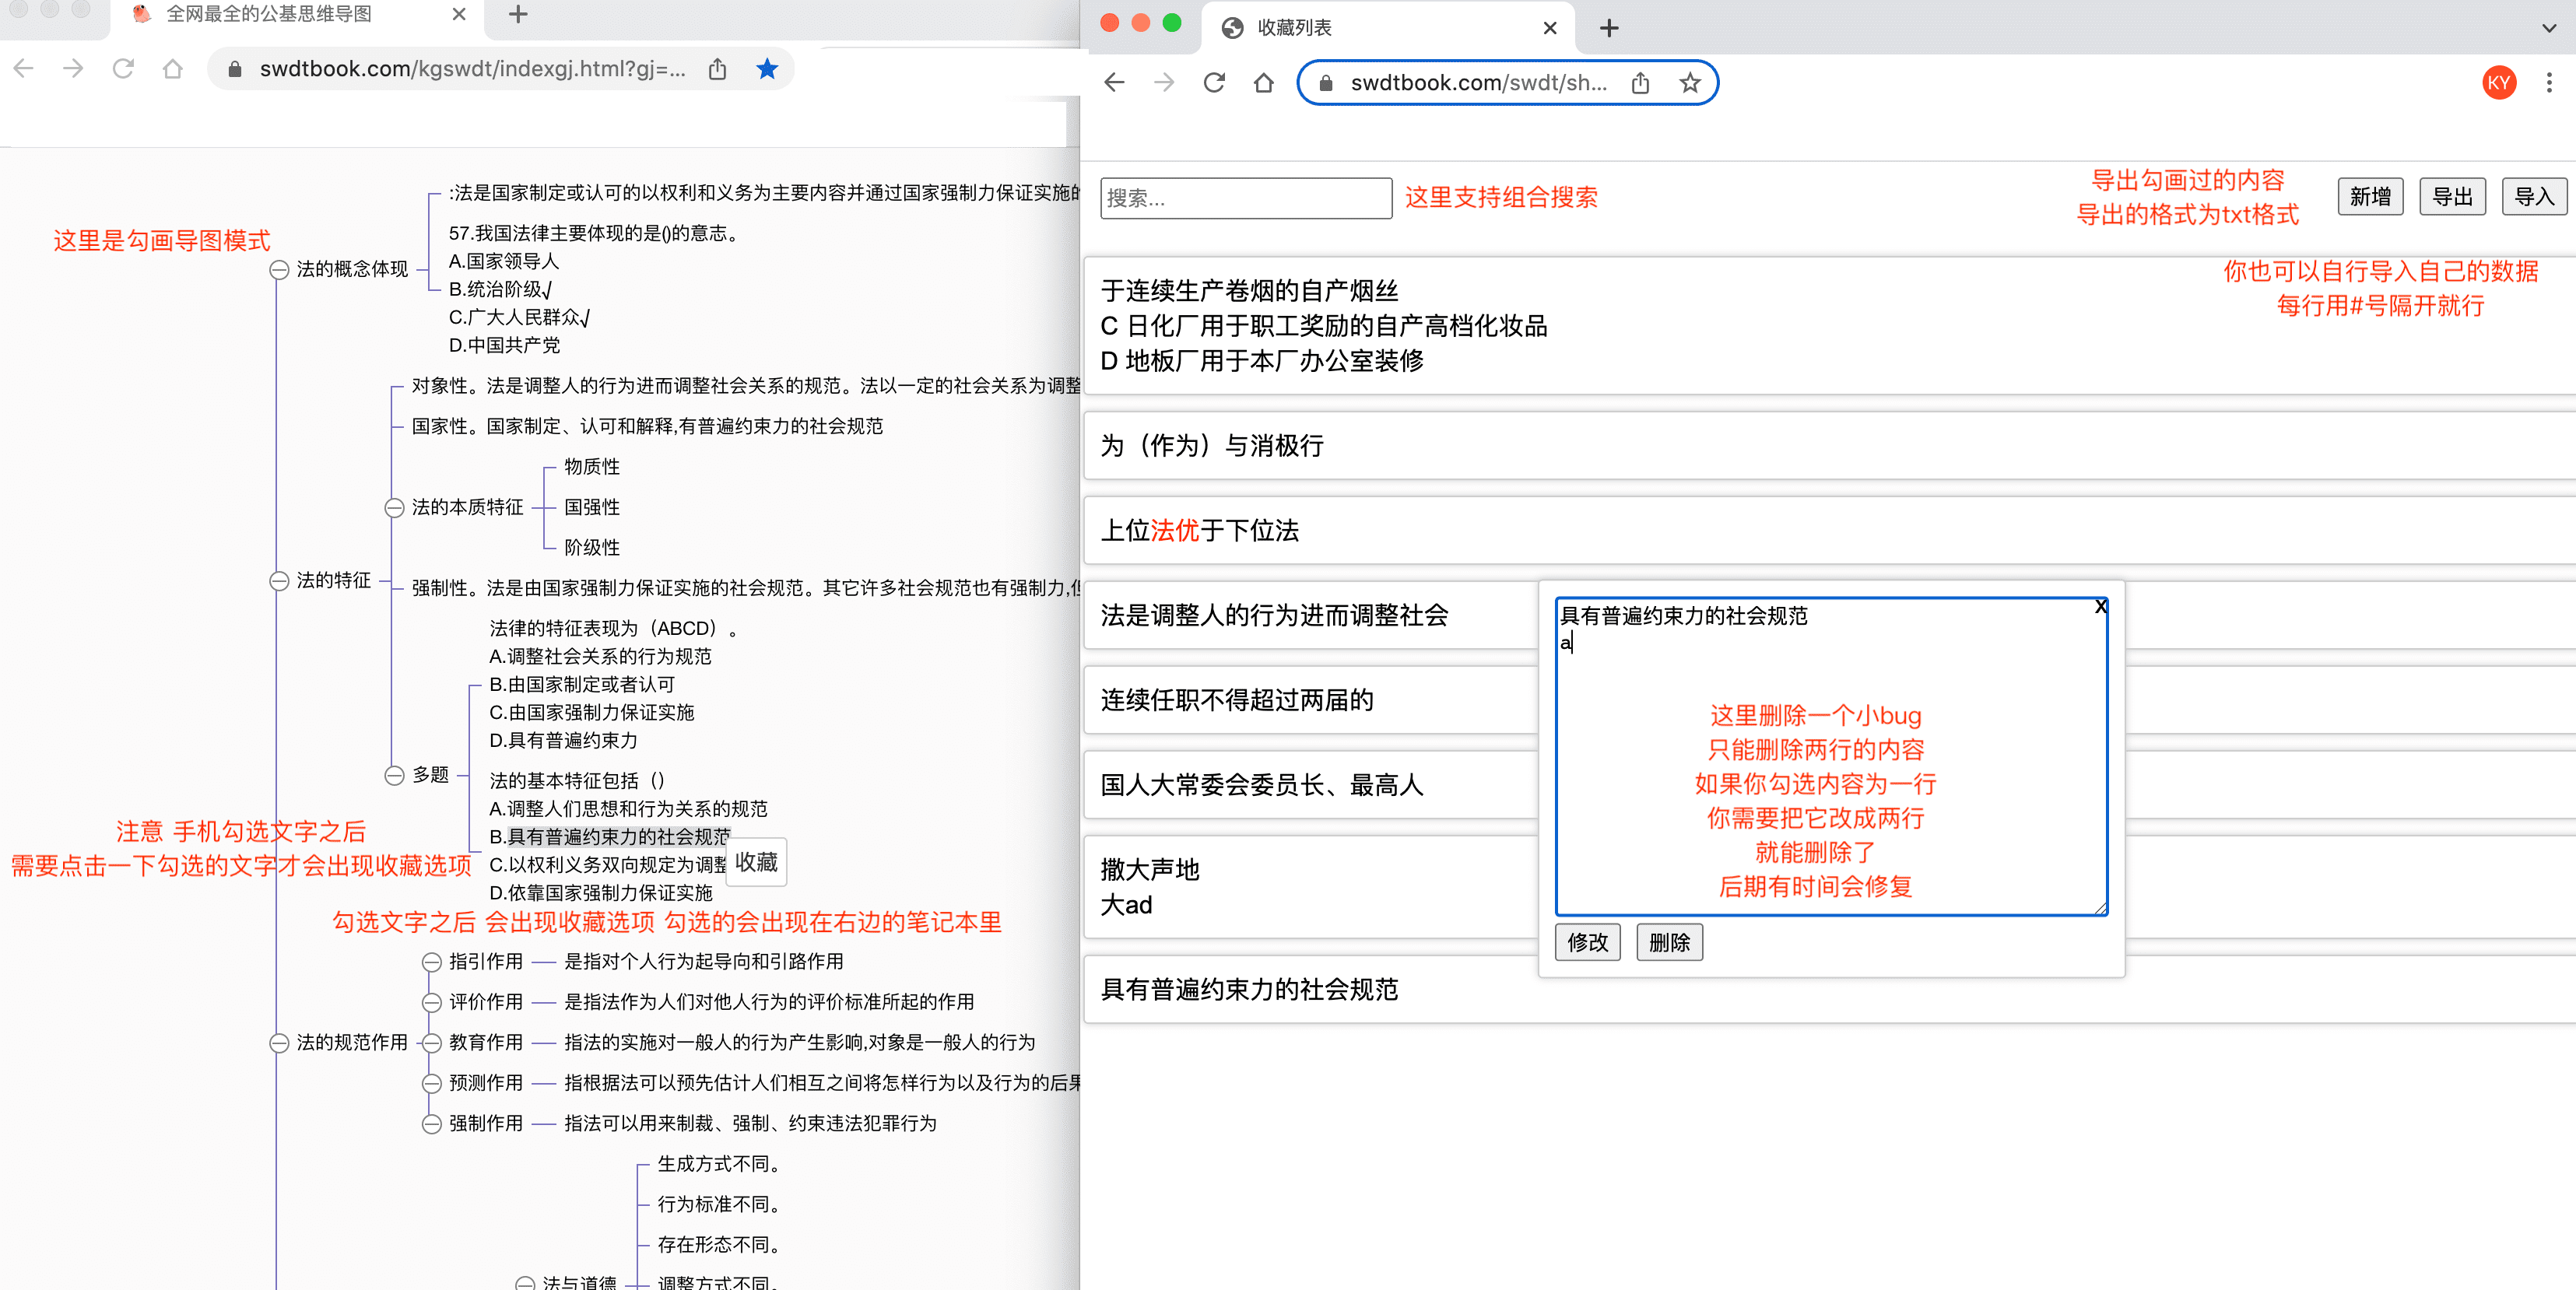Click the 阶级性 mind map node
The height and width of the screenshot is (1290, 2576).
coord(592,548)
